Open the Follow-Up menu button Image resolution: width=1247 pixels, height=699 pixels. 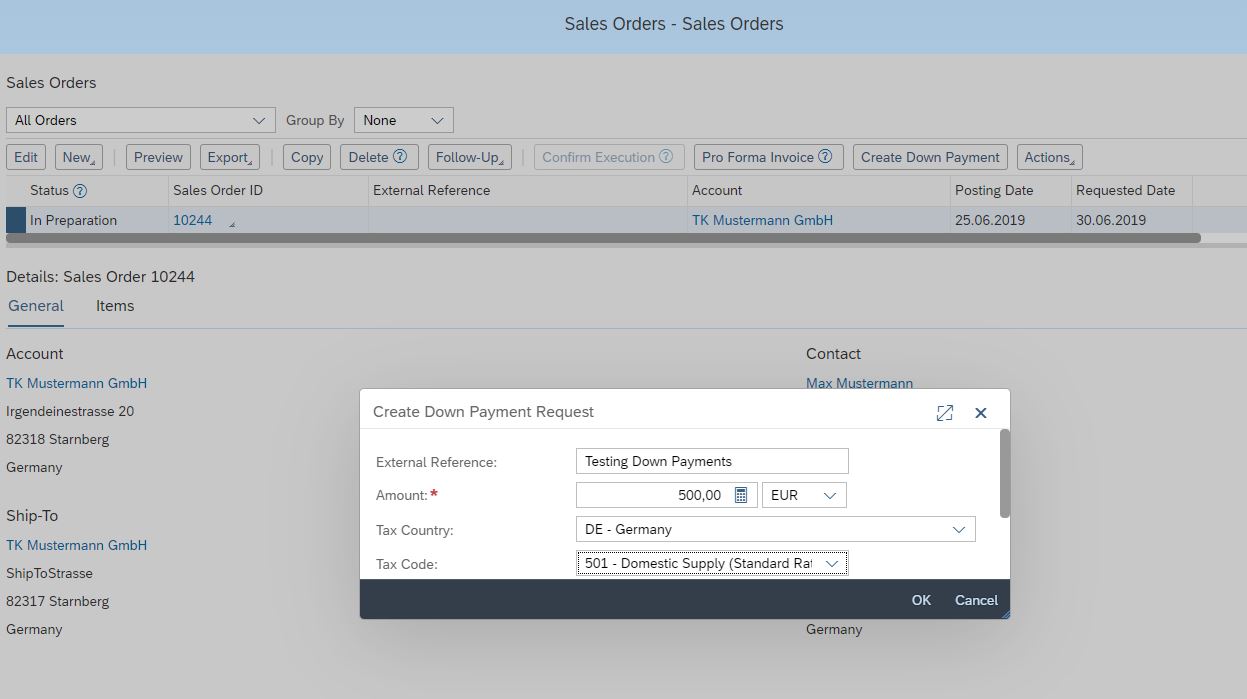click(470, 157)
